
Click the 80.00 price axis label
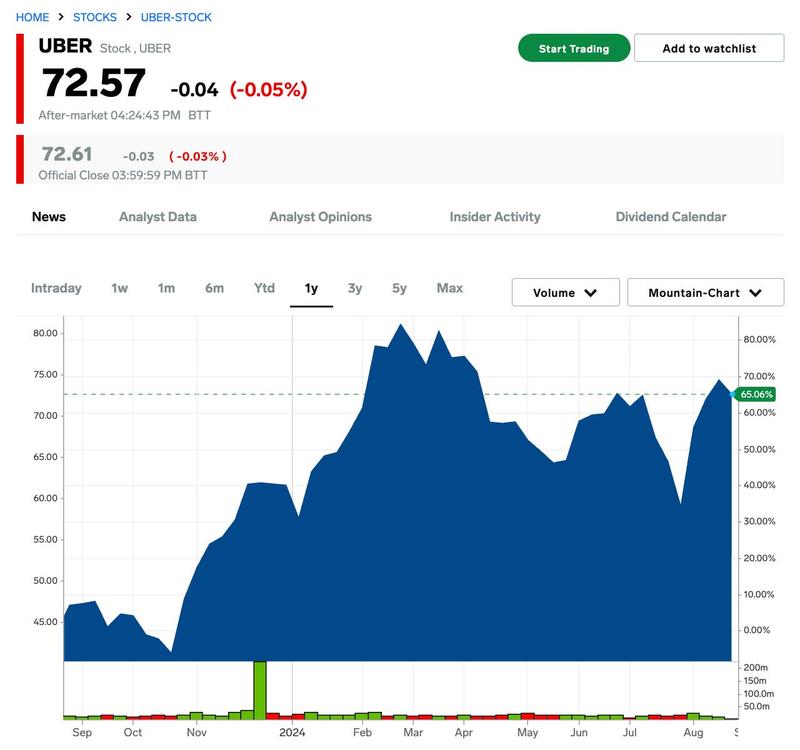pos(45,333)
